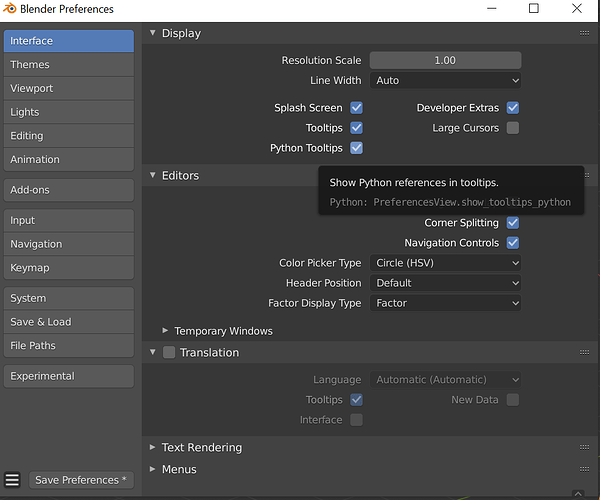Close the Blender Preferences window
Image resolution: width=600 pixels, height=500 pixels.
[577, 8]
